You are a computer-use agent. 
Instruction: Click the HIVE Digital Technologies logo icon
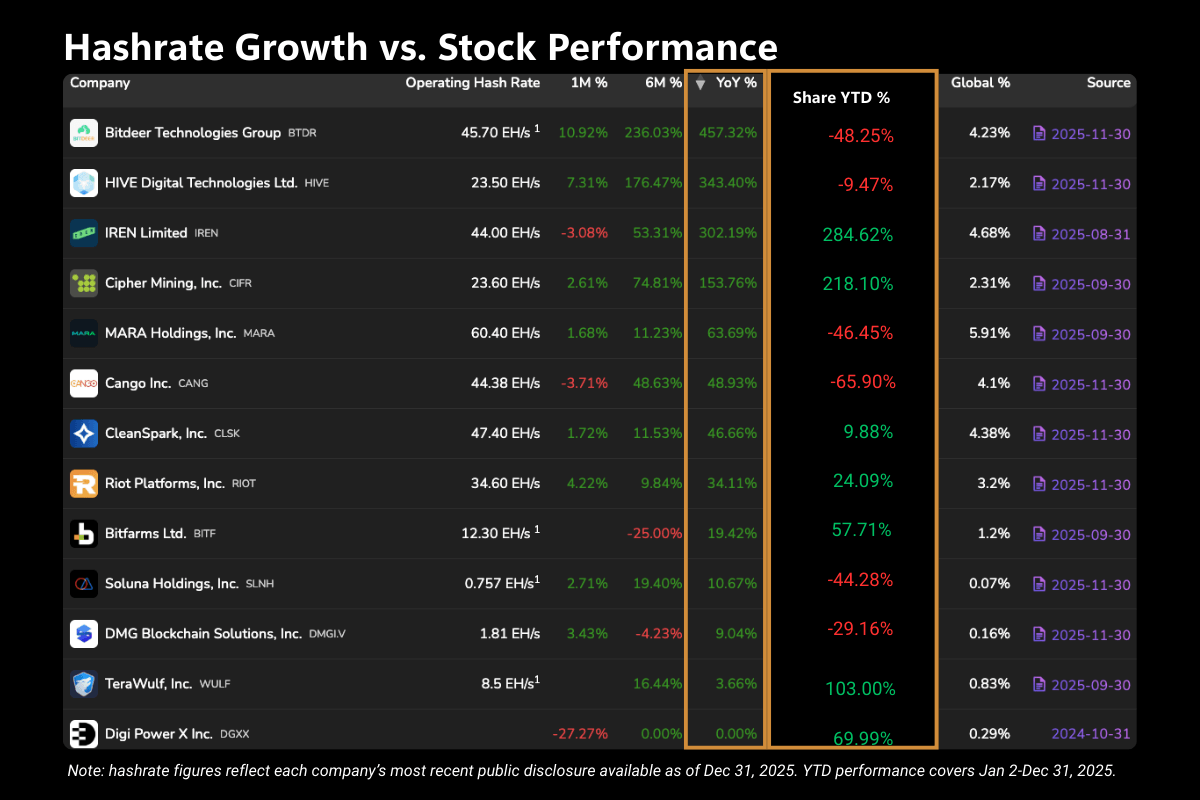(84, 183)
